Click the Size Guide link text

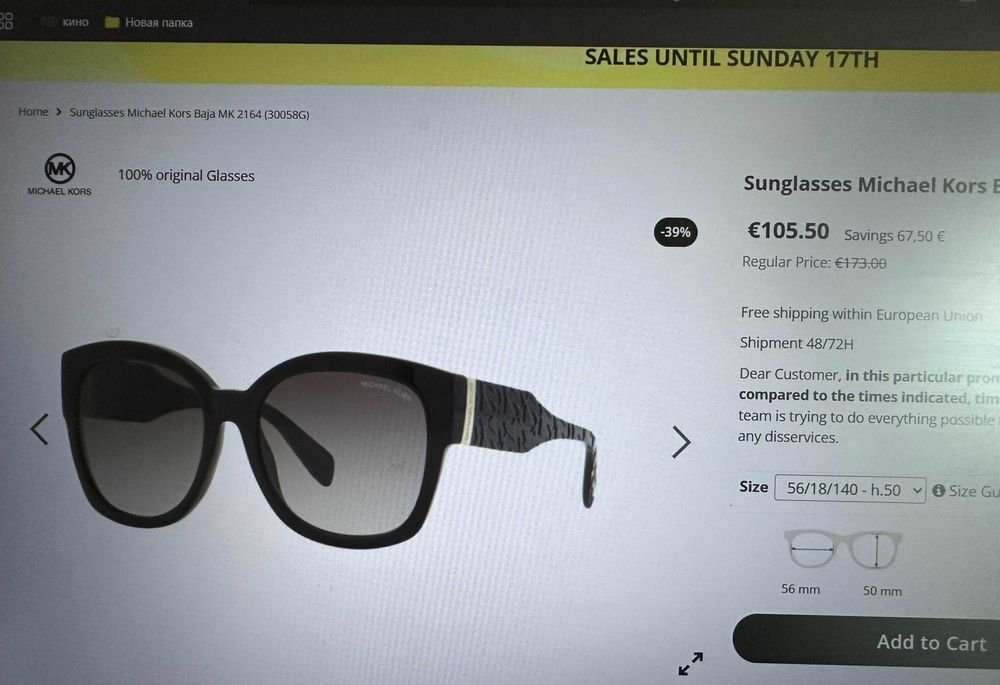(974, 491)
